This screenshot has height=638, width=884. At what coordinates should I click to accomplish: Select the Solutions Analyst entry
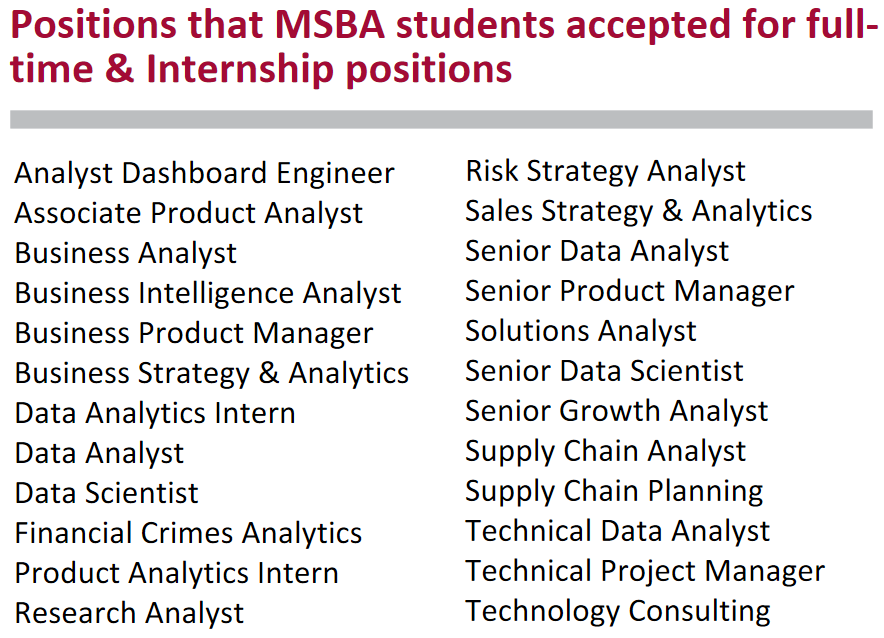[x=581, y=331]
